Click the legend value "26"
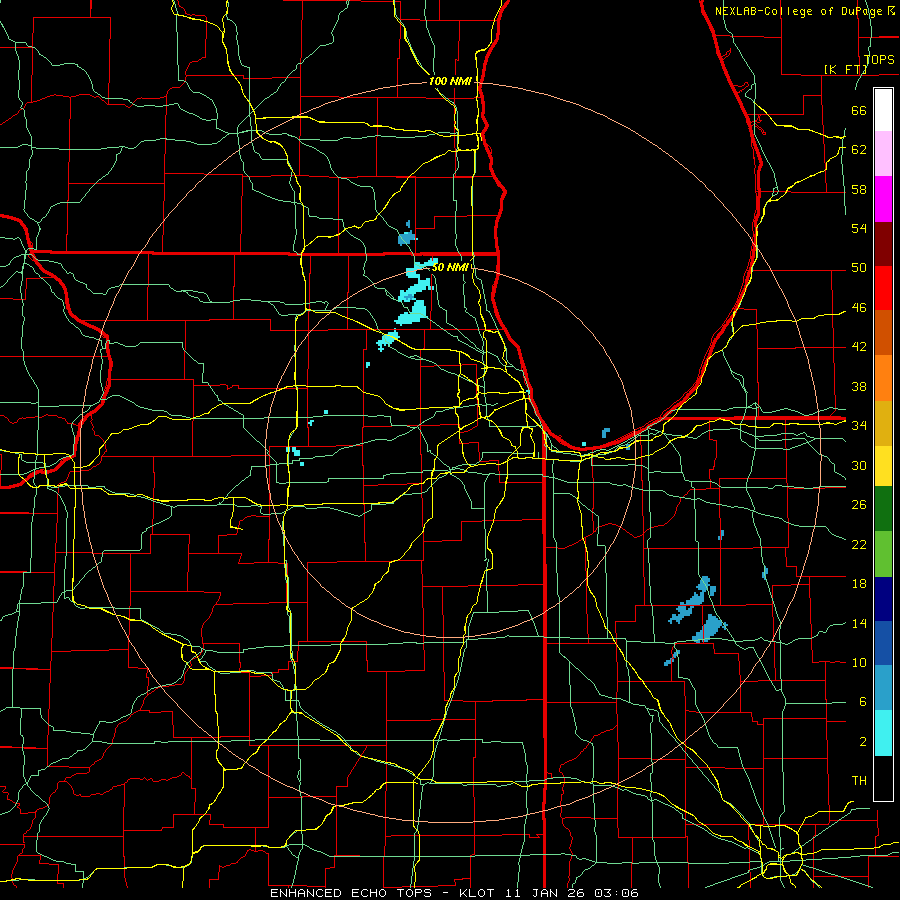Screen dimensions: 900x900 (x=859, y=505)
